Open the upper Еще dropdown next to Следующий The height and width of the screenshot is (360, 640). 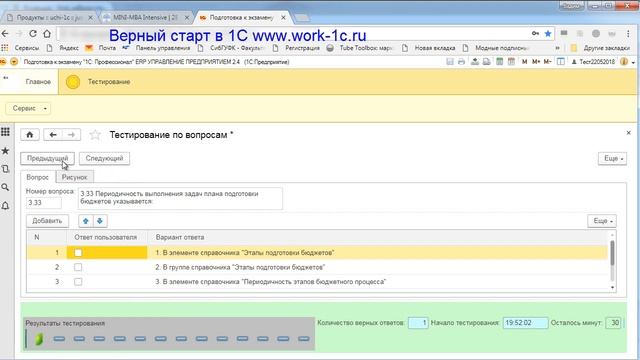coord(612,158)
